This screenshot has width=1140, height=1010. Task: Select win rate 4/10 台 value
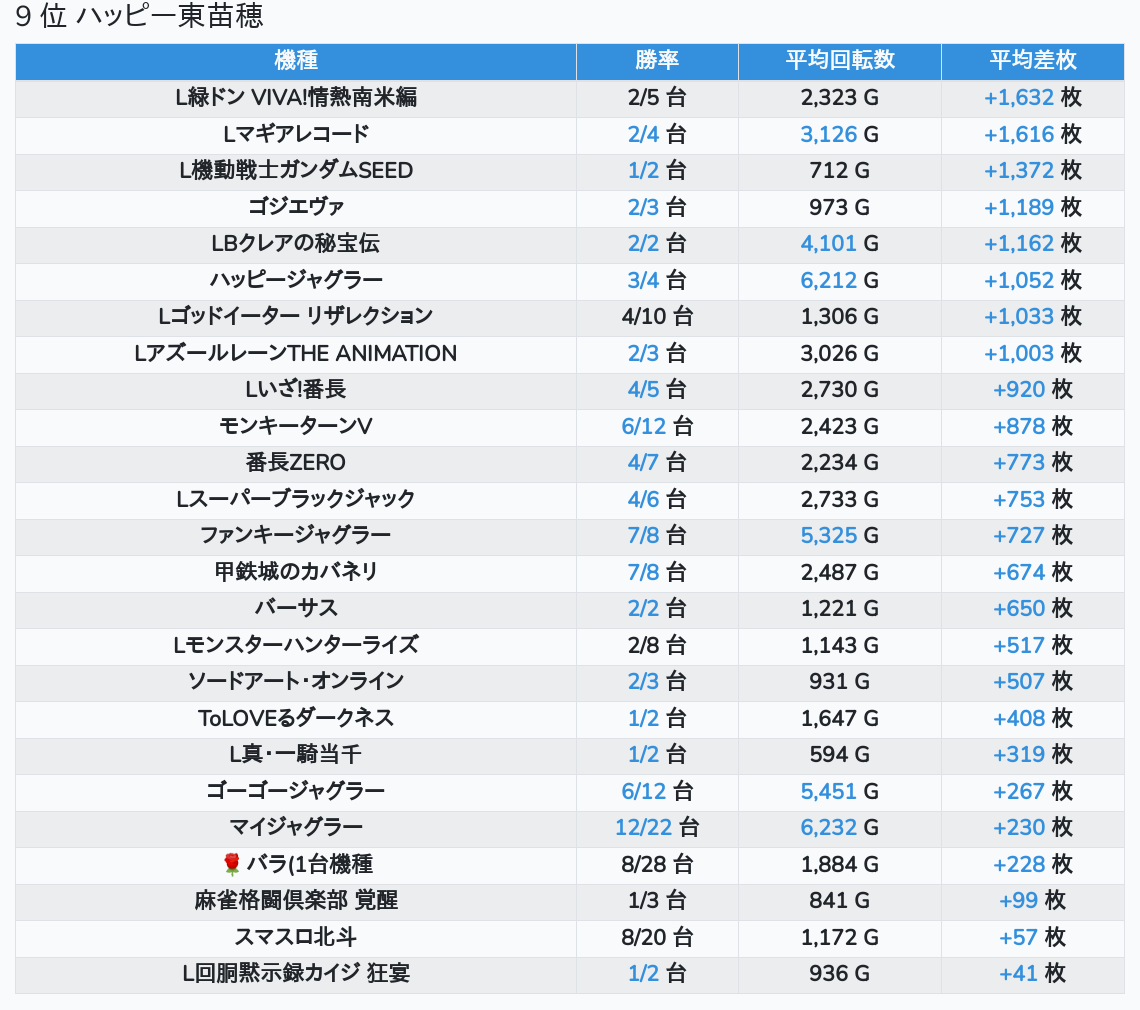657,316
